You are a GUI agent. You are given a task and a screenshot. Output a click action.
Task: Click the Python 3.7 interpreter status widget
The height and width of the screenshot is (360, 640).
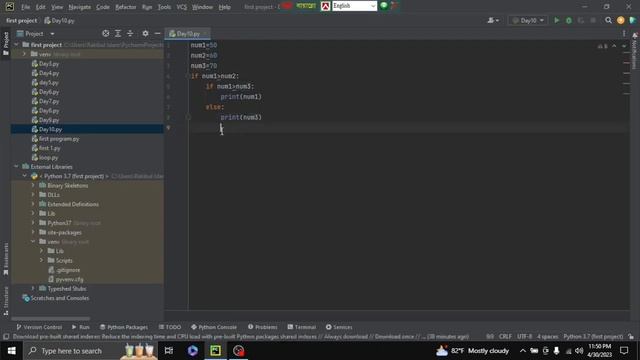coord(593,337)
